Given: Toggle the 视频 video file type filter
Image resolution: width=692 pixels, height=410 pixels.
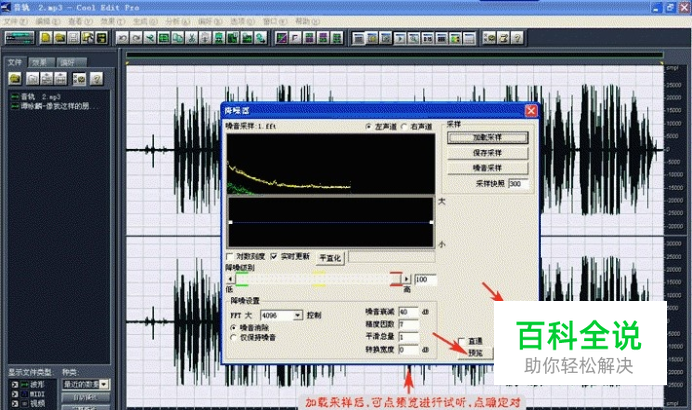Looking at the screenshot, I should pos(15,403).
